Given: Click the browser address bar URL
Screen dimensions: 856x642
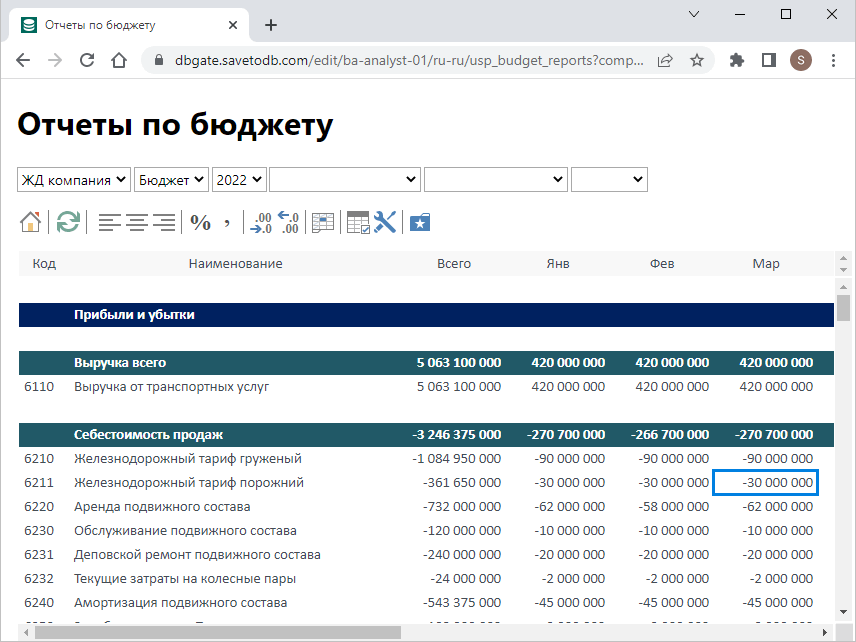Looking at the screenshot, I should [400, 60].
